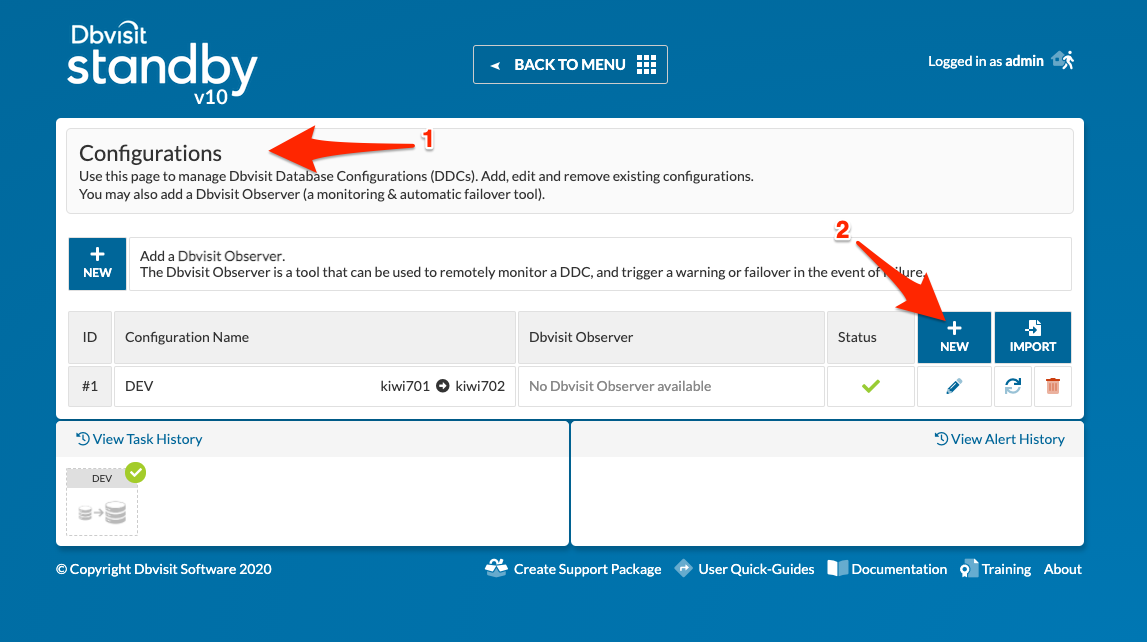Screen dimensions: 1147x642
Task: Select the DEV database task thumbnail
Action: 102,502
